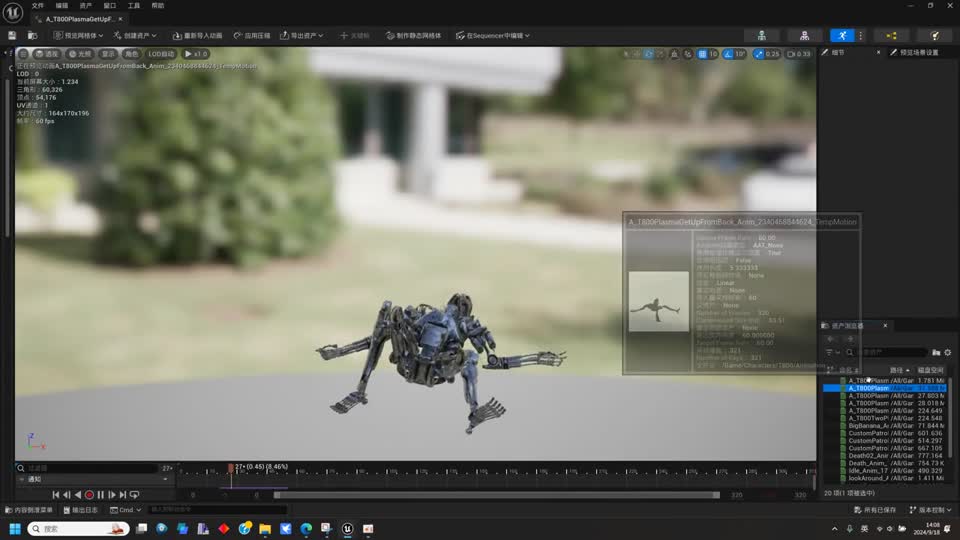Pause the animation playback
This screenshot has height=540, width=960.
click(x=100, y=495)
